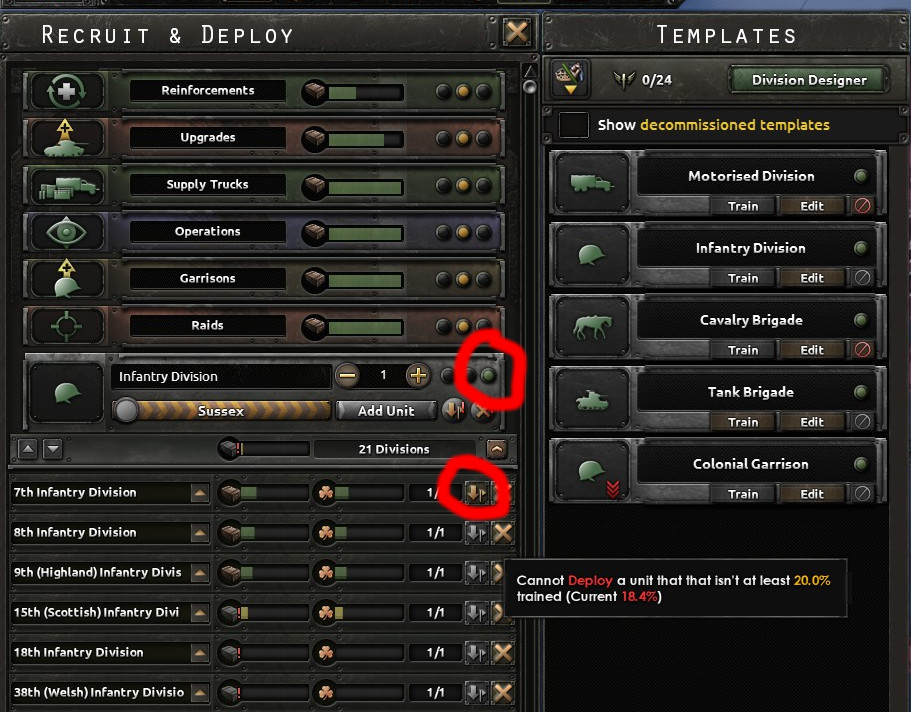The image size is (911, 712).
Task: Open template sorting dropdown beside 0/24
Action: (570, 78)
